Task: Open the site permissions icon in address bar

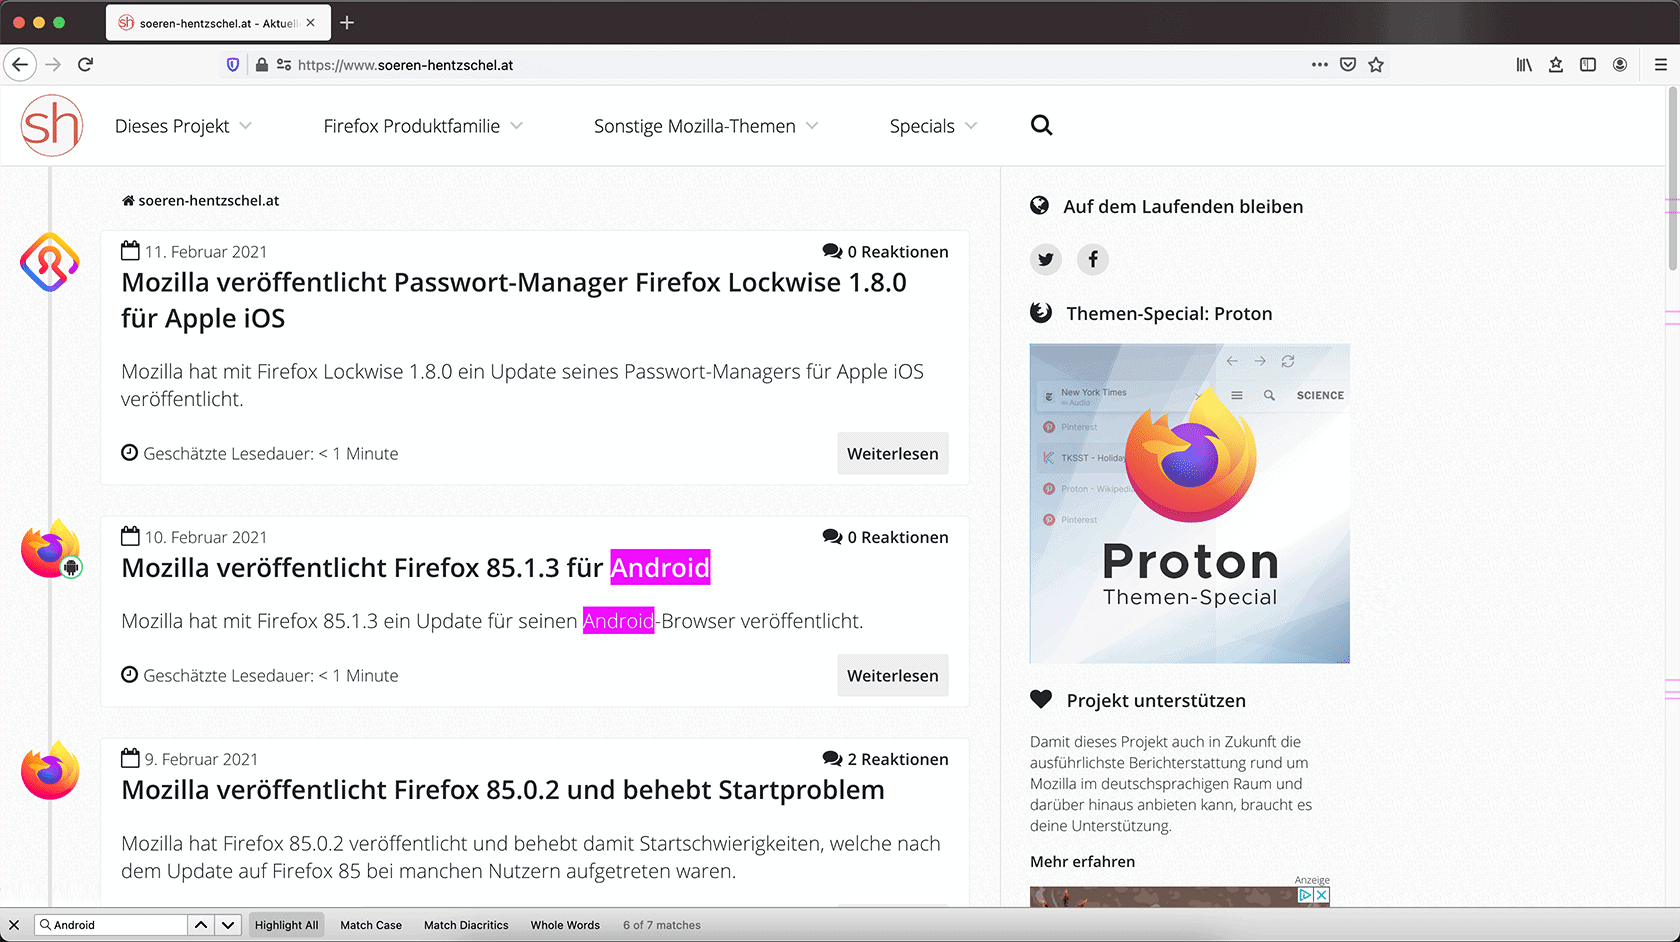Action: pyautogui.click(x=284, y=65)
